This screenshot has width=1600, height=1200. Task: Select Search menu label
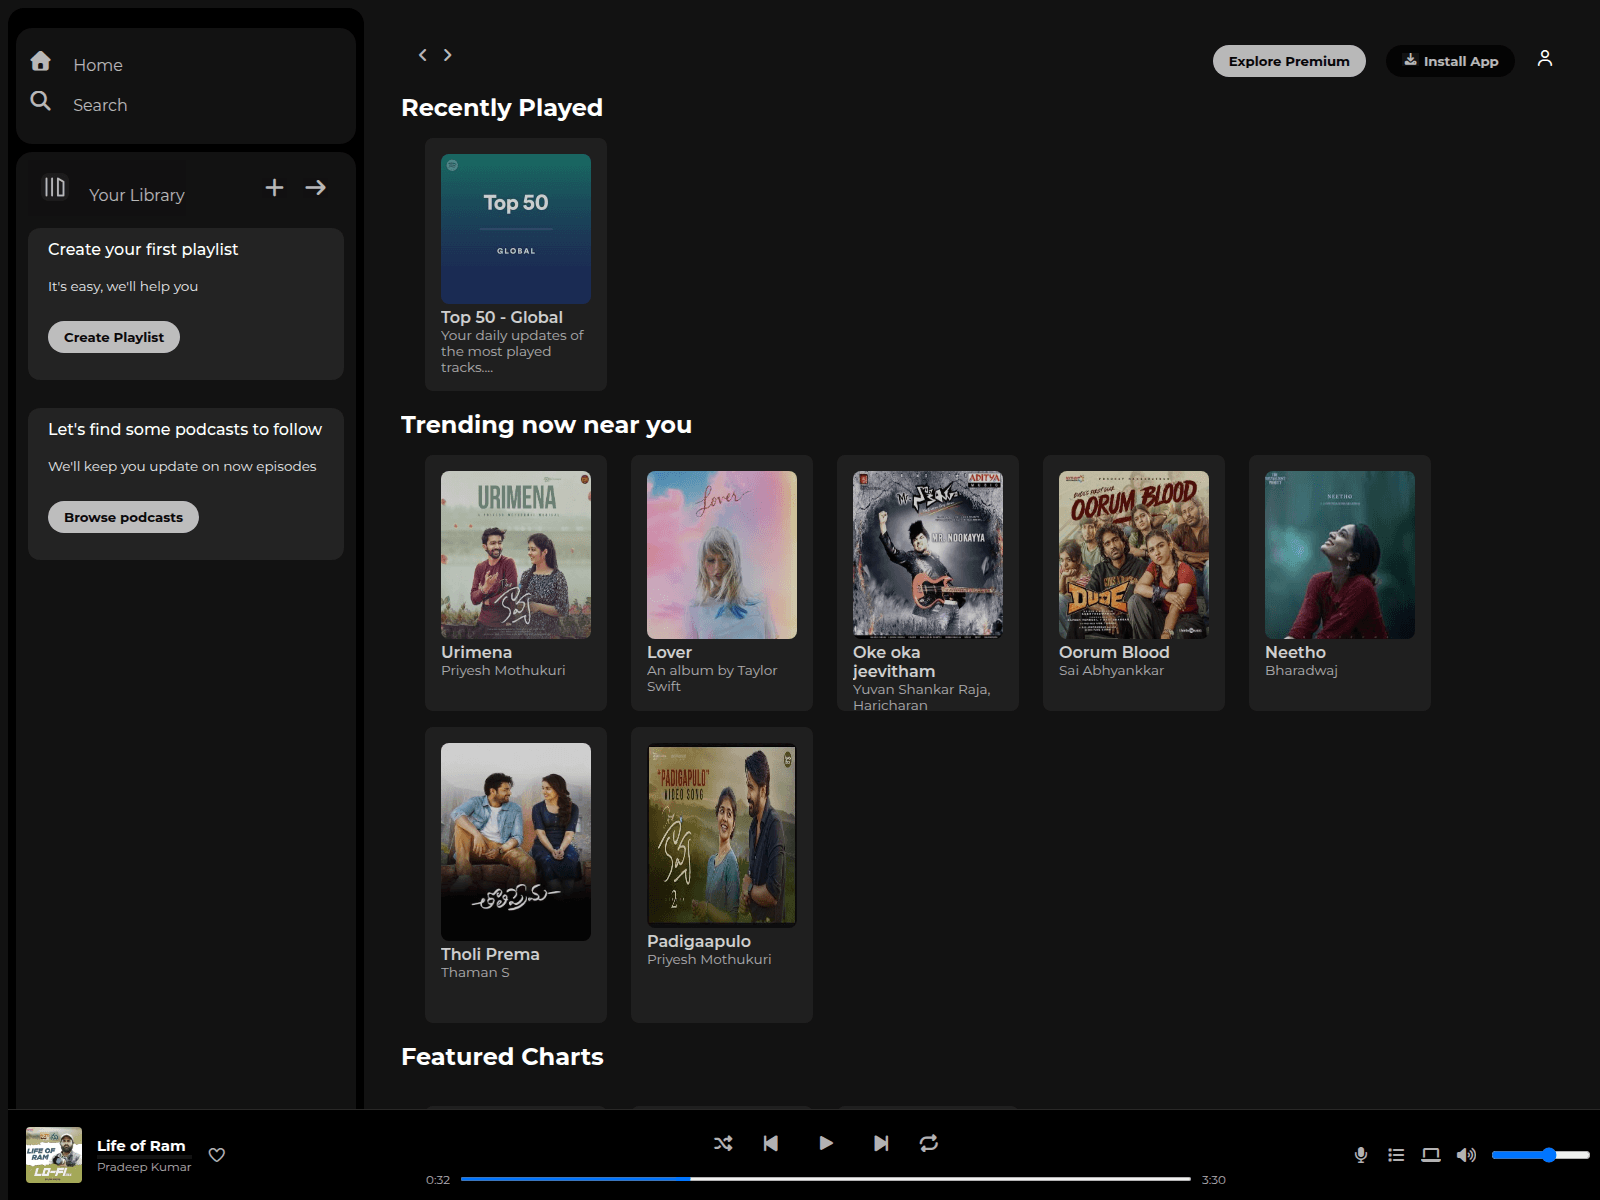[100, 105]
